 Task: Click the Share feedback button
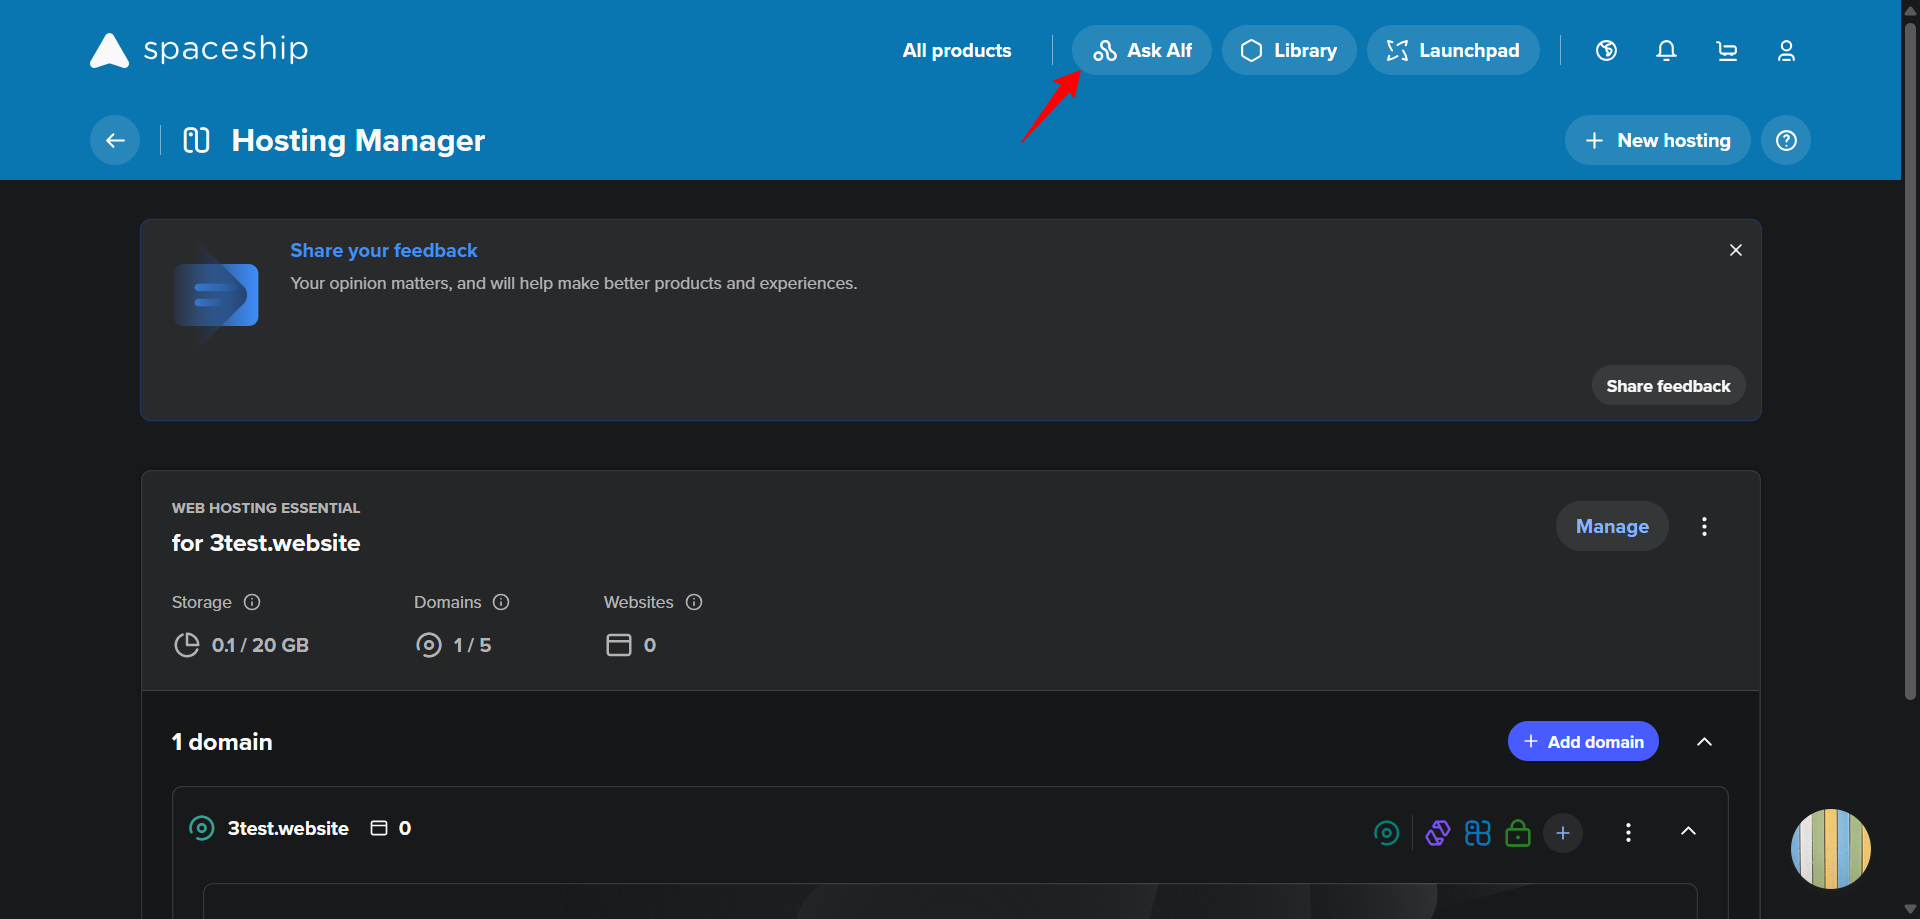1668,386
